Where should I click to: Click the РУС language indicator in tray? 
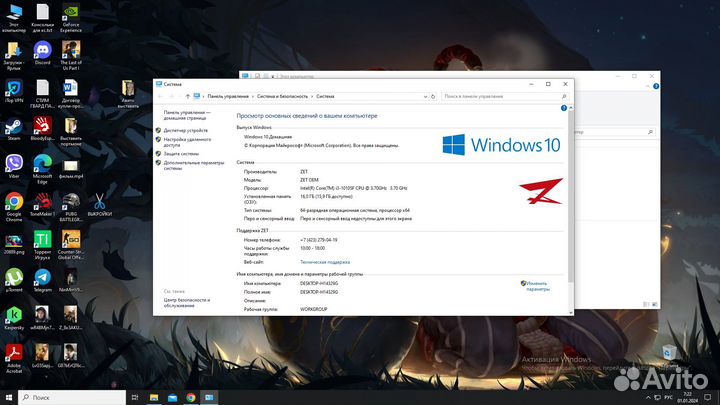[x=669, y=397]
